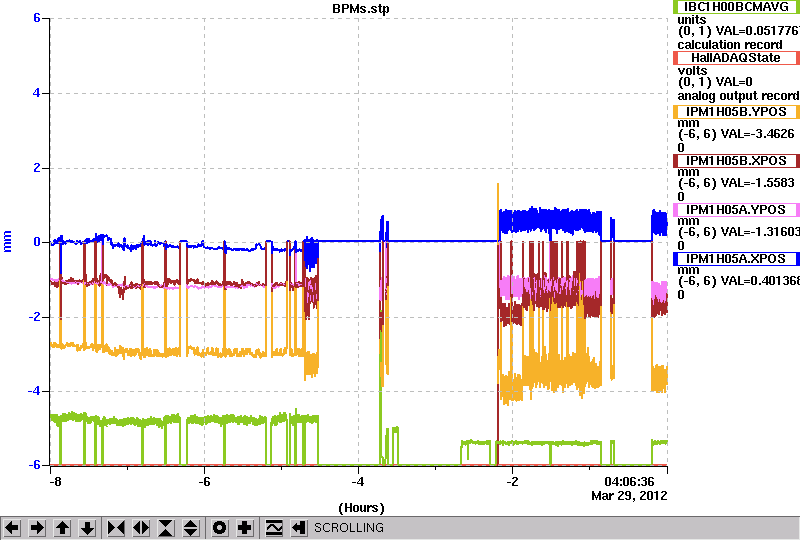
Task: Click the -6 tick label on the x-axis
Action: (x=204, y=482)
